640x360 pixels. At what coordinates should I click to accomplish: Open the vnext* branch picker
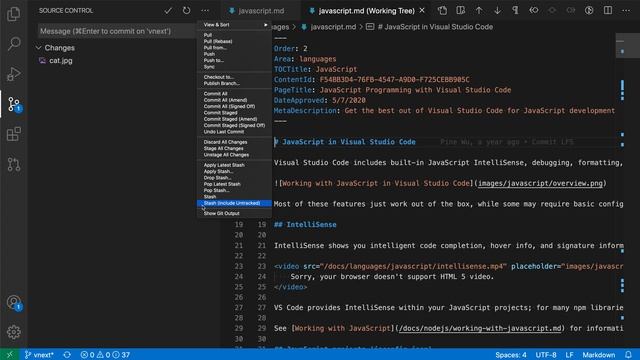39,355
